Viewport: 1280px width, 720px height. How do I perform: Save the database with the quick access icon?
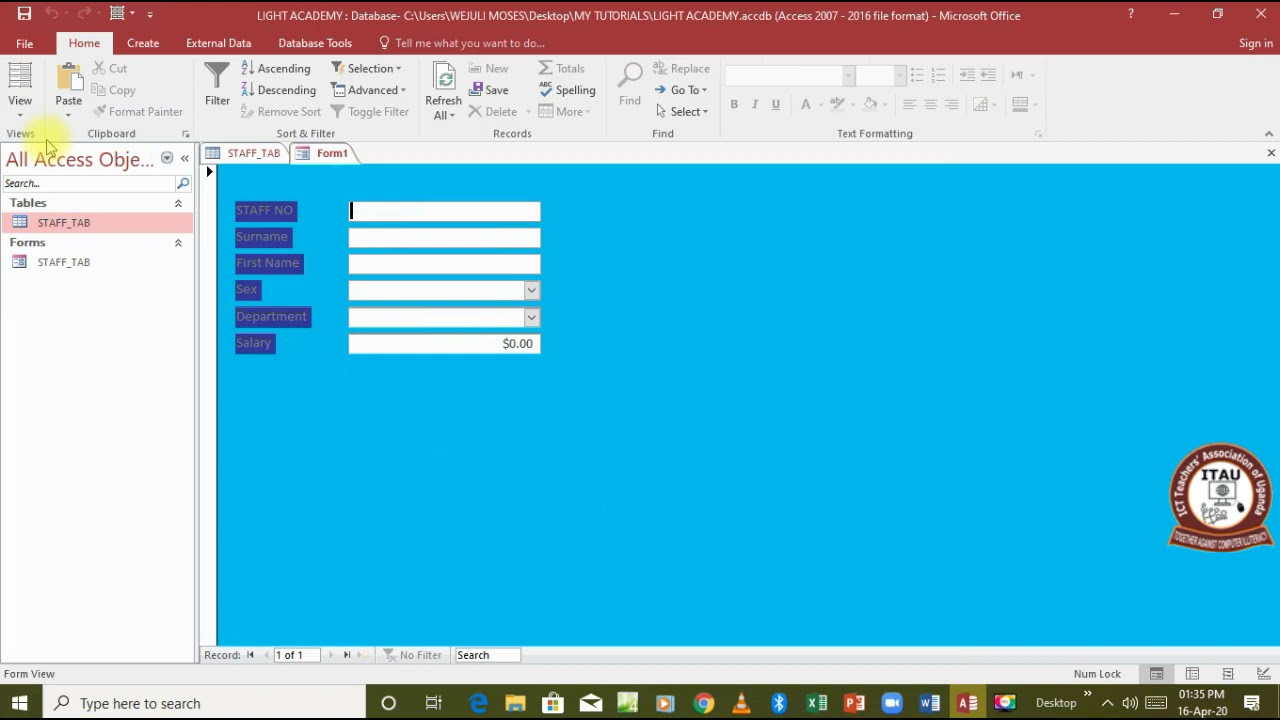[24, 14]
